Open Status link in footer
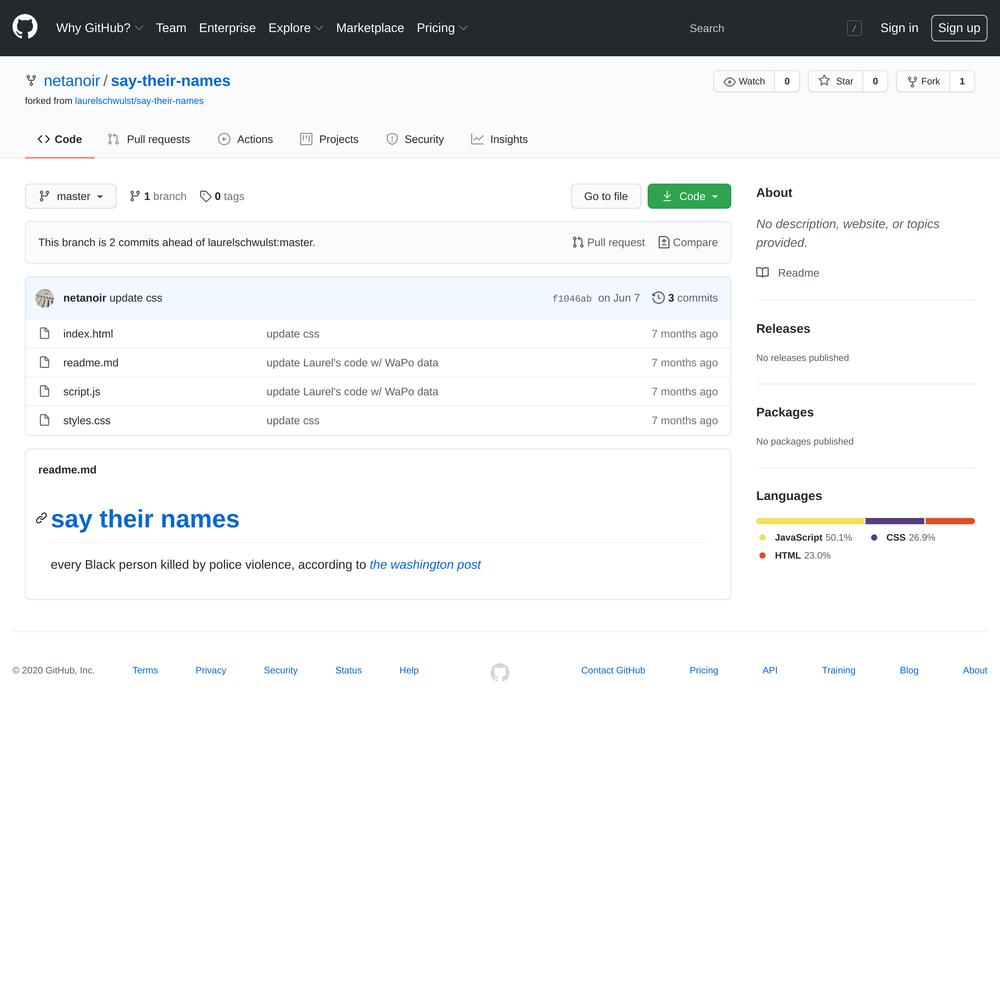Viewport: 1000px width, 1000px height. 348,670
